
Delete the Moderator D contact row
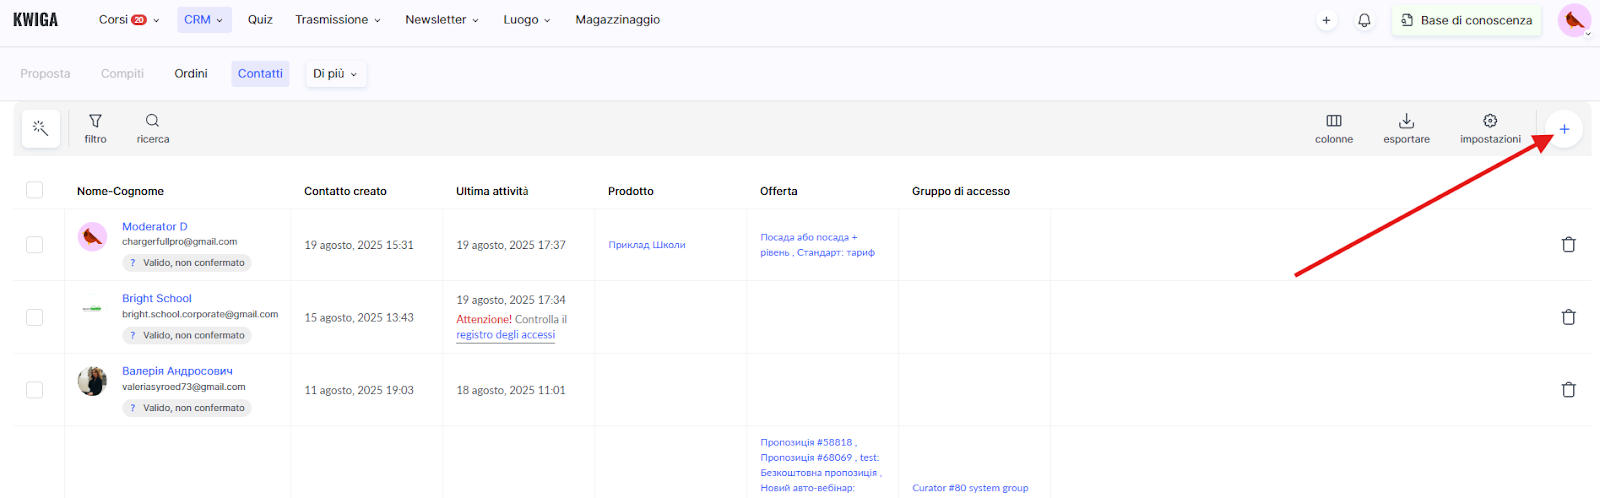[1568, 245]
